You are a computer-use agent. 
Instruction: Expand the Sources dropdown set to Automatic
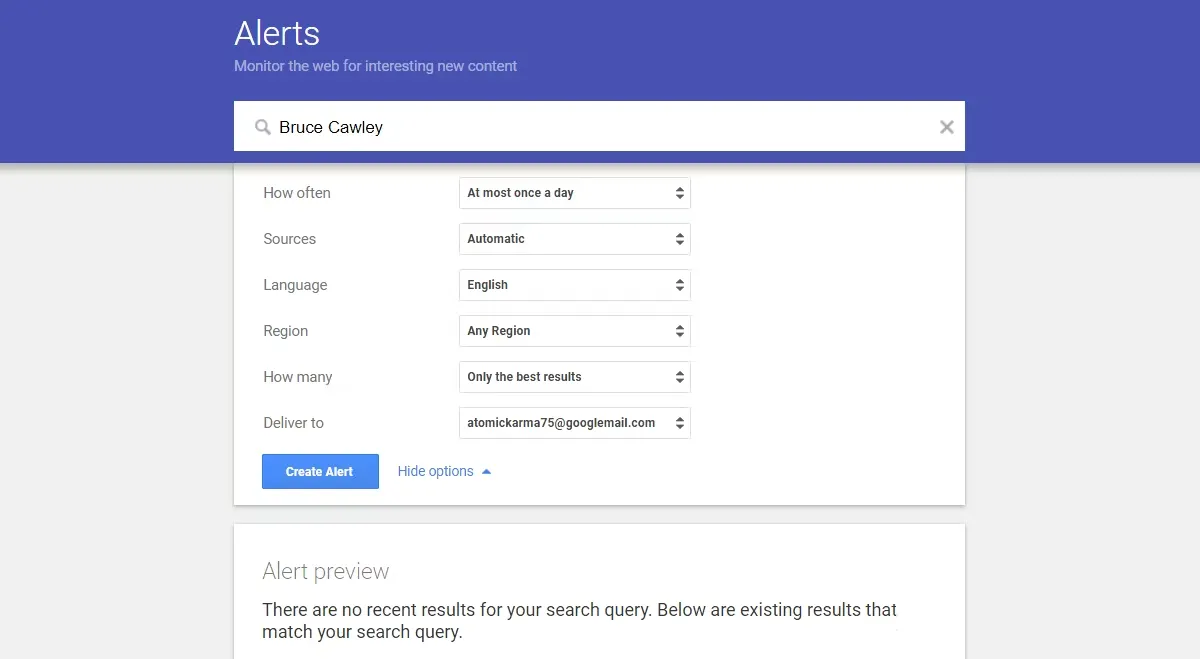tap(574, 239)
